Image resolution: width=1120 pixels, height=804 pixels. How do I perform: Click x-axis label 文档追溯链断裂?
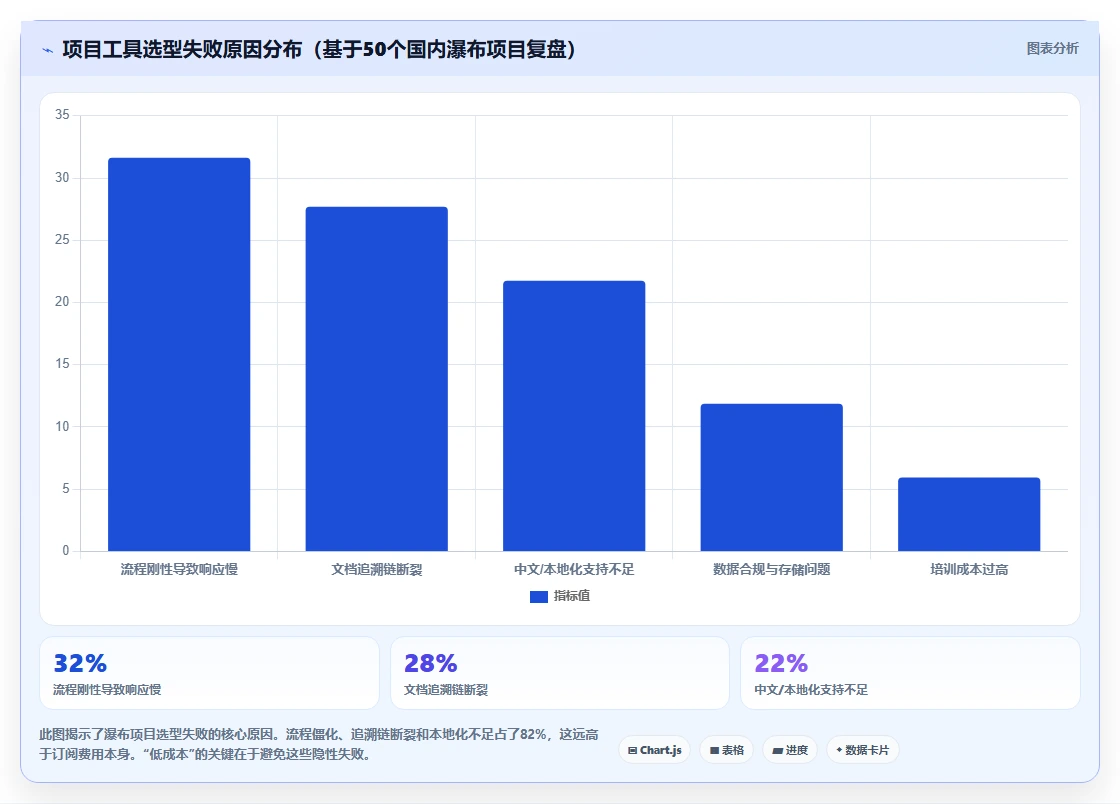pyautogui.click(x=376, y=569)
